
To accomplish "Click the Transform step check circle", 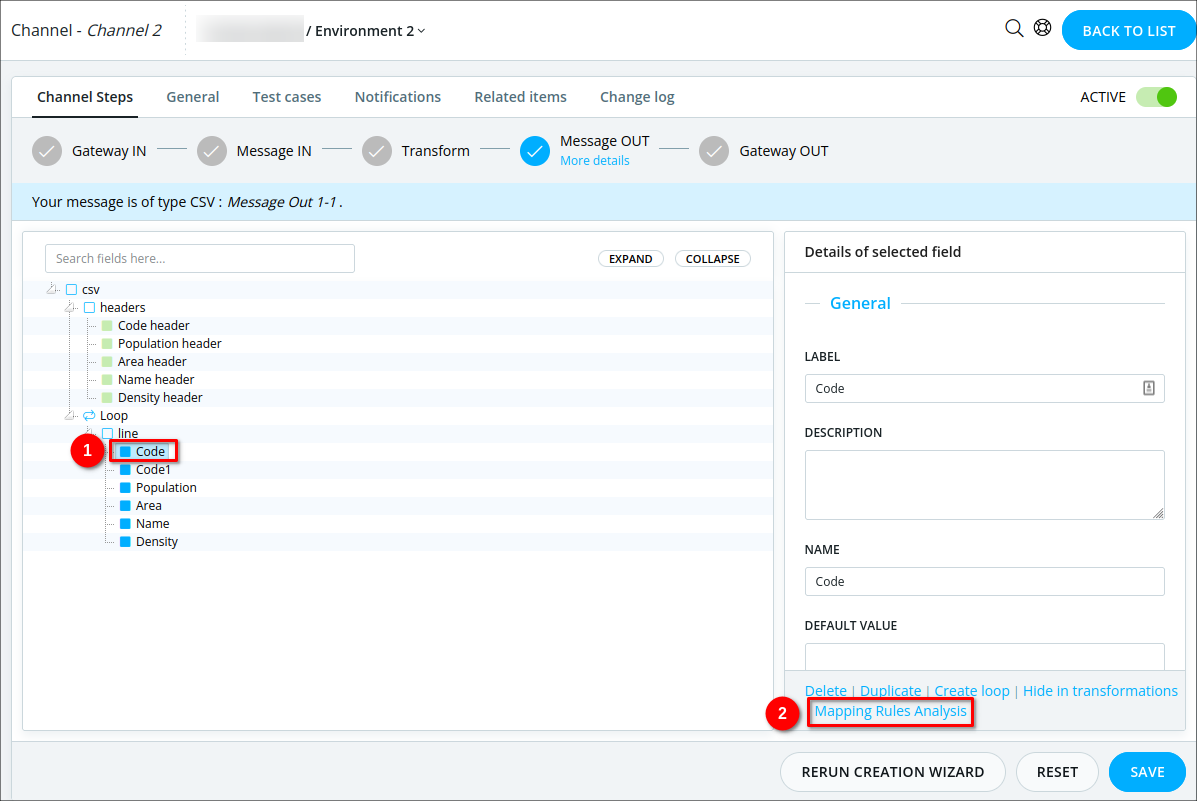I will pos(376,151).
